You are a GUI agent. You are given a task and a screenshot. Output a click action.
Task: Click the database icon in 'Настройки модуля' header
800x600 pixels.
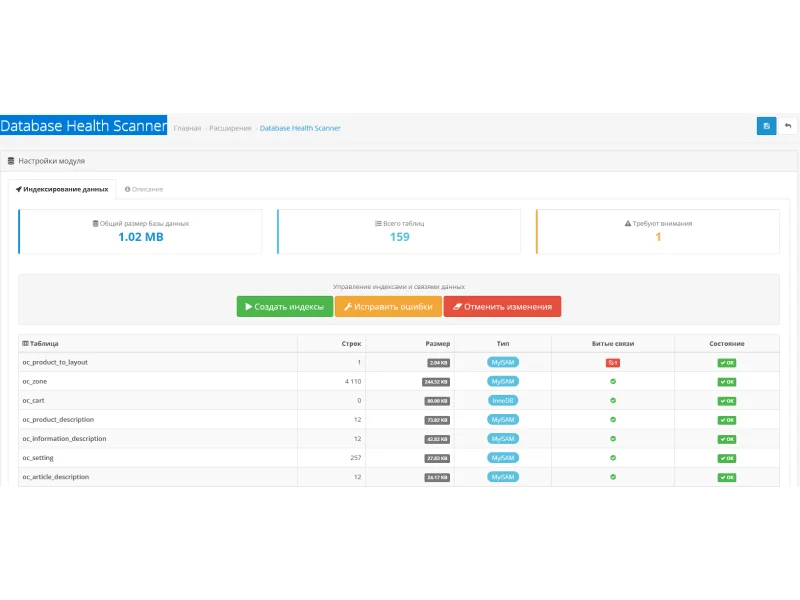(x=11, y=161)
